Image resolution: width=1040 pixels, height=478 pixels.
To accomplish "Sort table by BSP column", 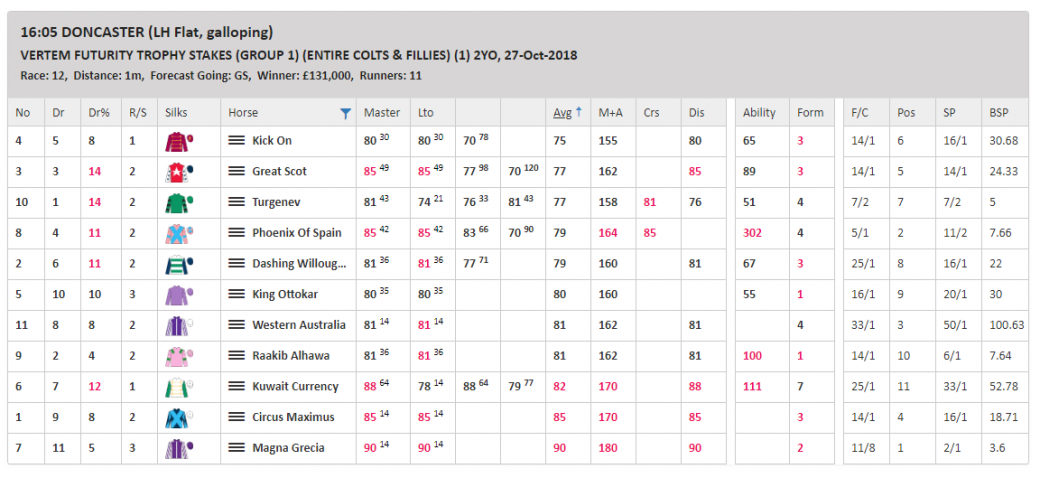I will [999, 113].
